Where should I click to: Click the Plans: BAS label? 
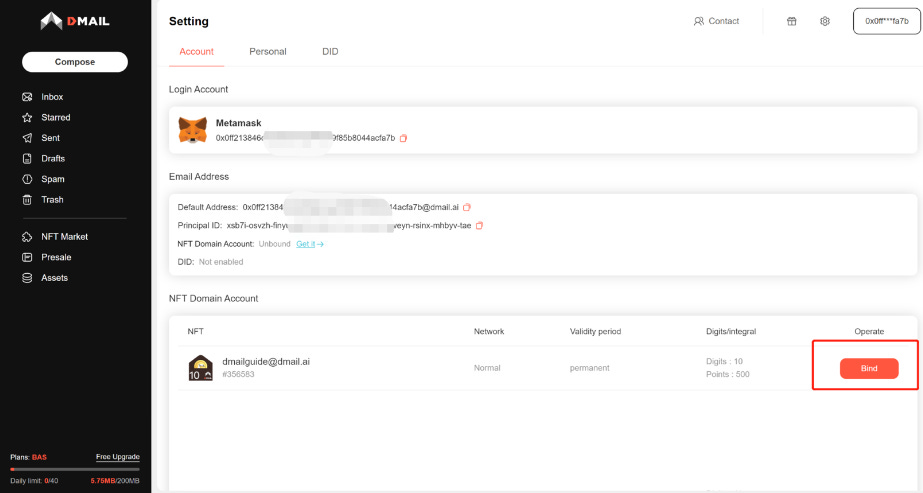28,457
